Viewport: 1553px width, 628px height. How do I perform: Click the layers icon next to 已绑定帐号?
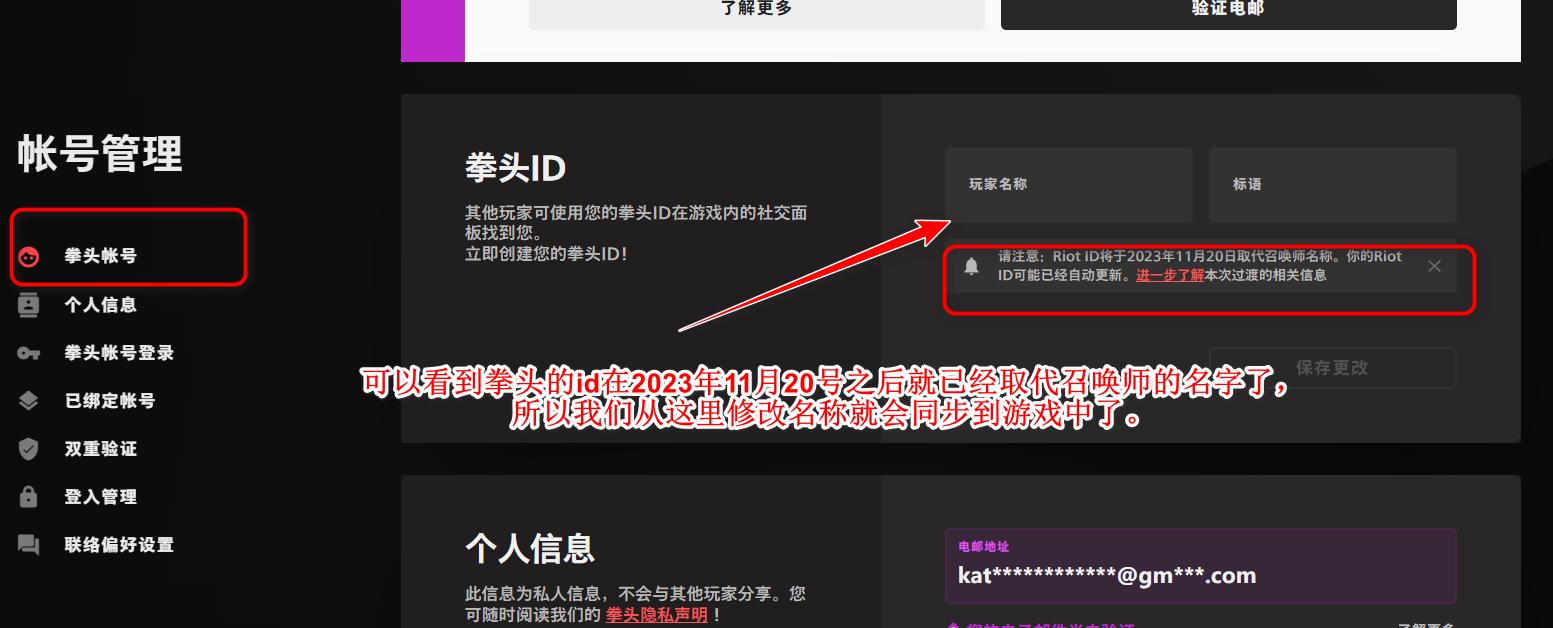click(29, 401)
